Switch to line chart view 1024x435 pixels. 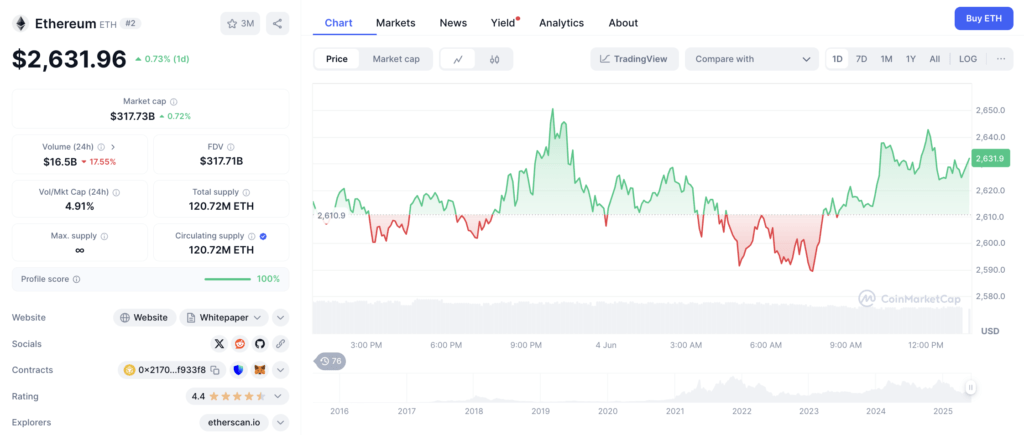click(x=458, y=59)
